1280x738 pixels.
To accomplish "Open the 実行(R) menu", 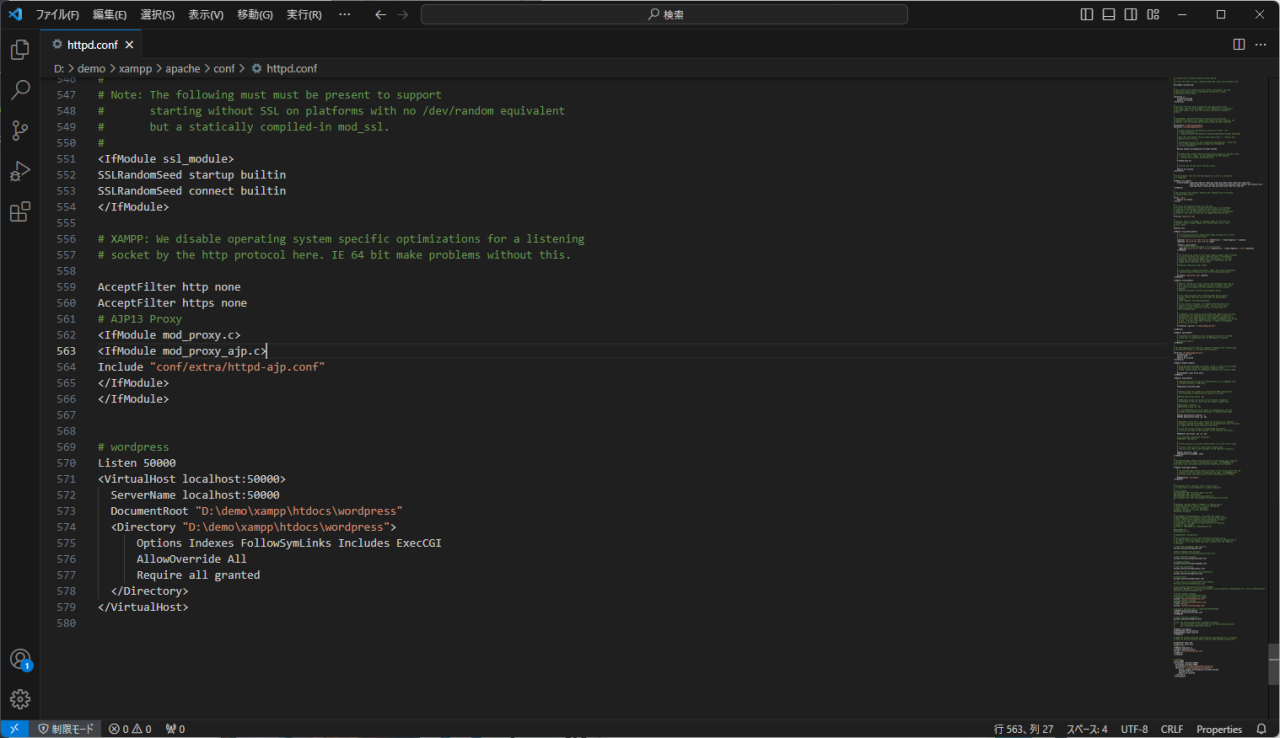I will 304,15.
